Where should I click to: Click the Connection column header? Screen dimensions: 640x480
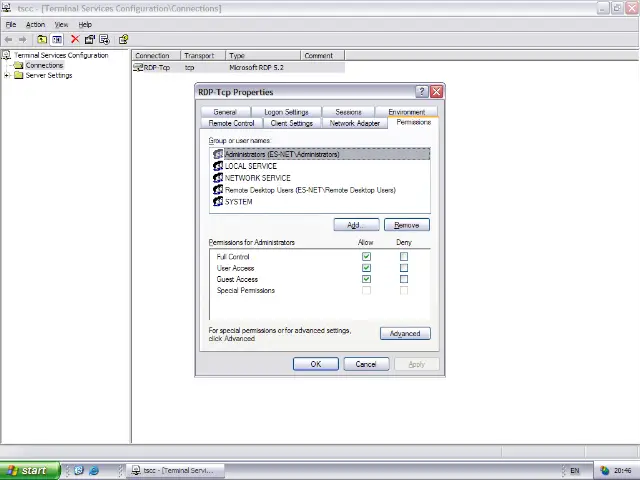156,56
